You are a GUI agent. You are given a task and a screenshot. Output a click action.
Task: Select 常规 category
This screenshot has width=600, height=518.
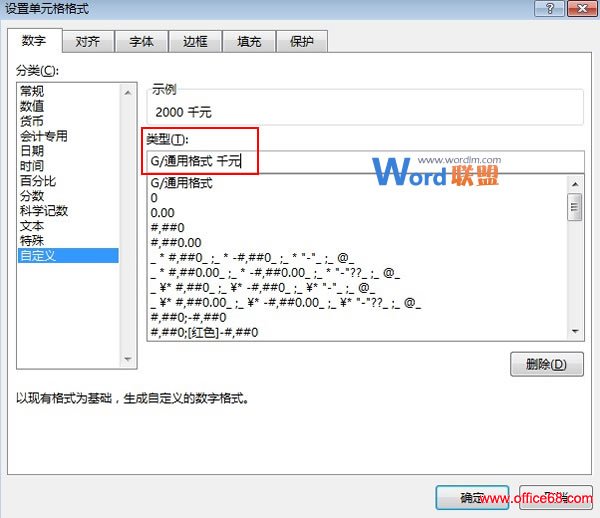tap(68, 91)
